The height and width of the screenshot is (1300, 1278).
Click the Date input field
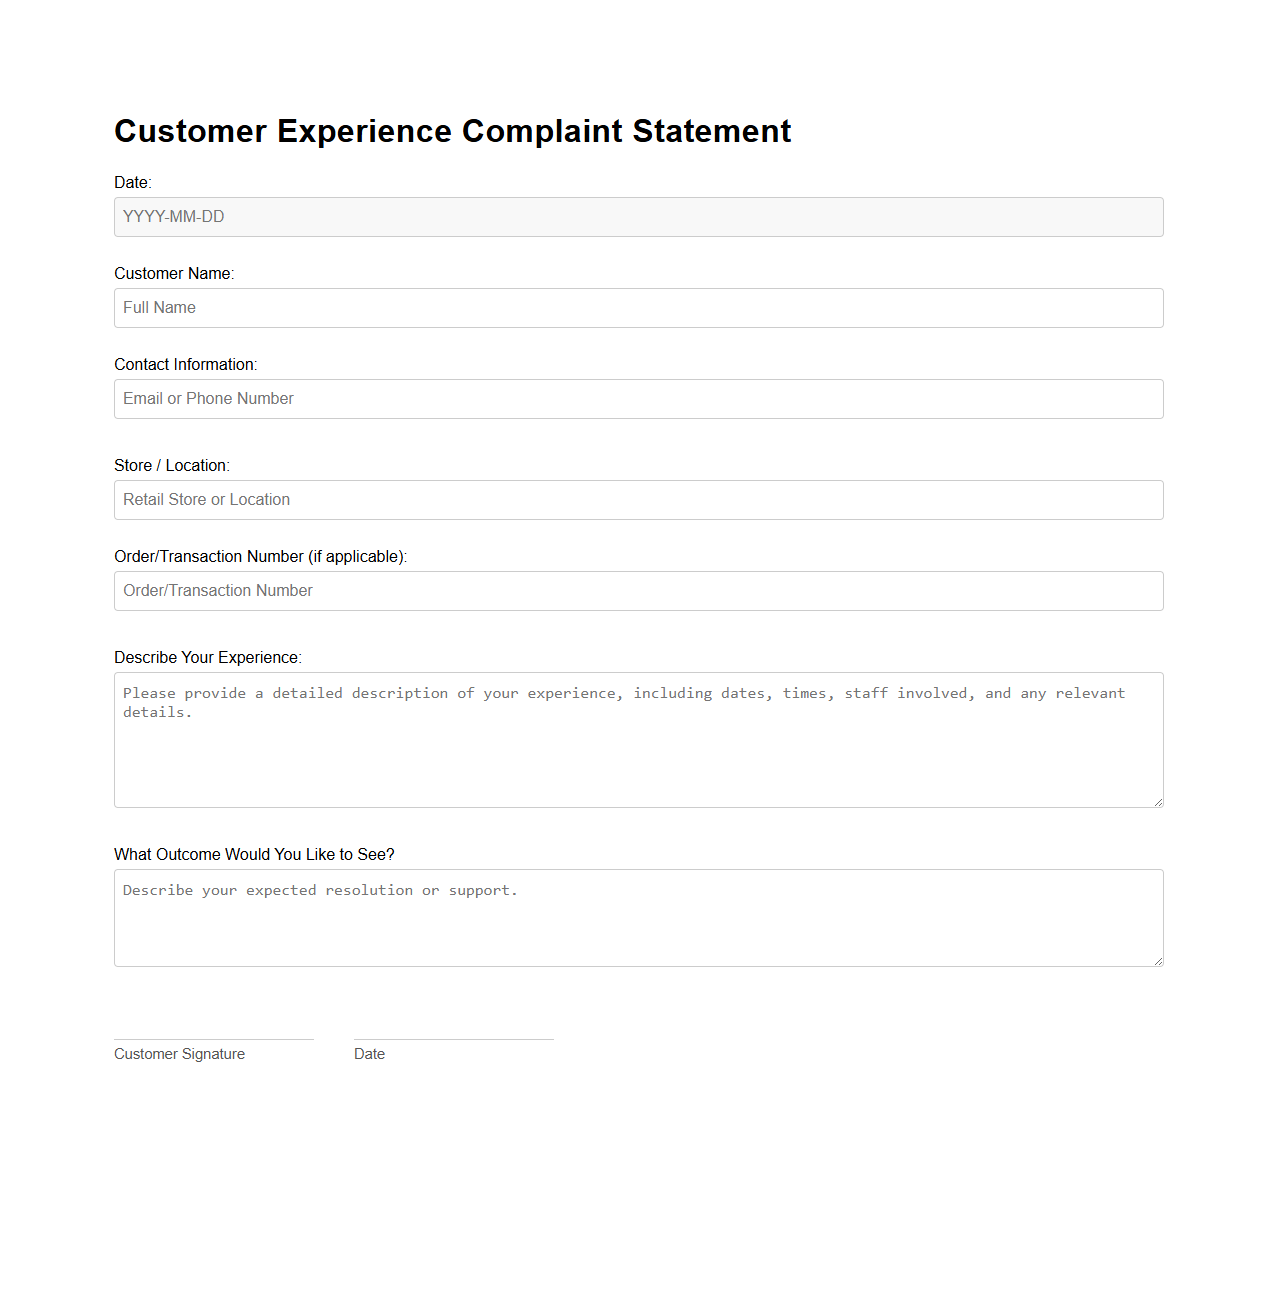tap(639, 217)
